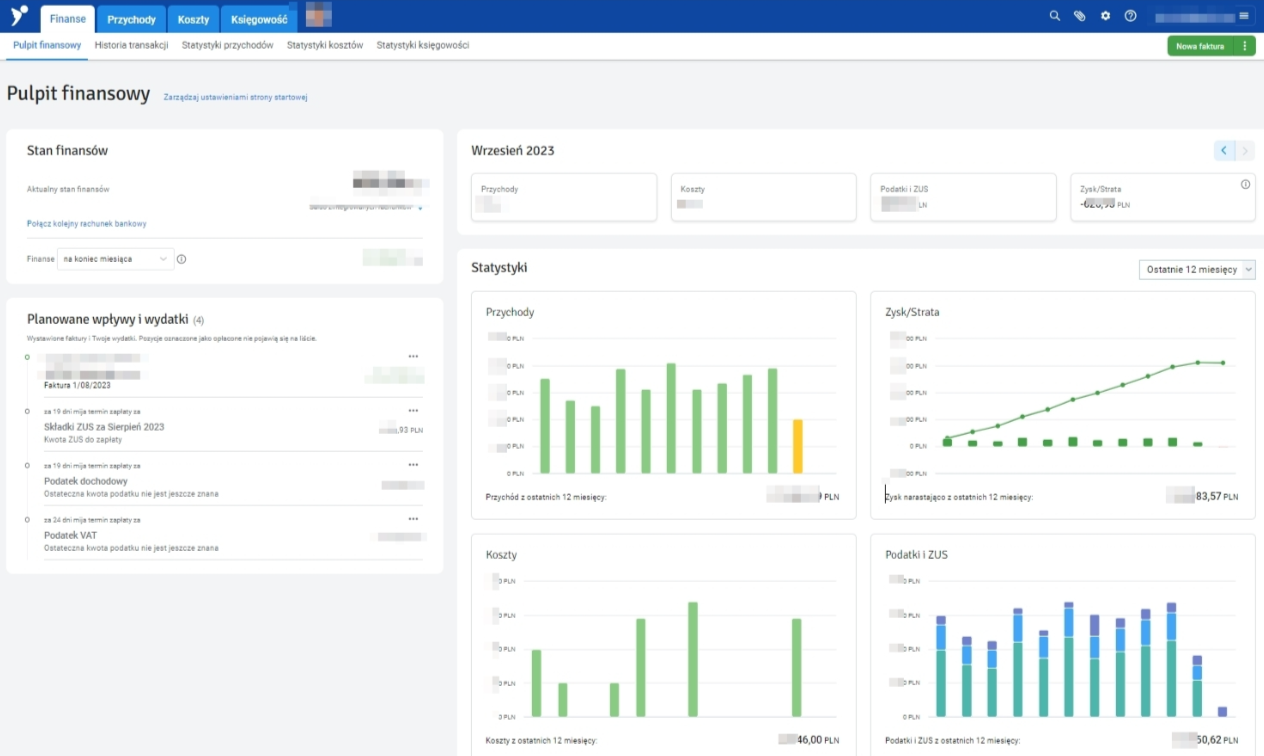Open the Historia transakcji sub-tab
Viewport: 1264px width, 756px height.
(131, 45)
